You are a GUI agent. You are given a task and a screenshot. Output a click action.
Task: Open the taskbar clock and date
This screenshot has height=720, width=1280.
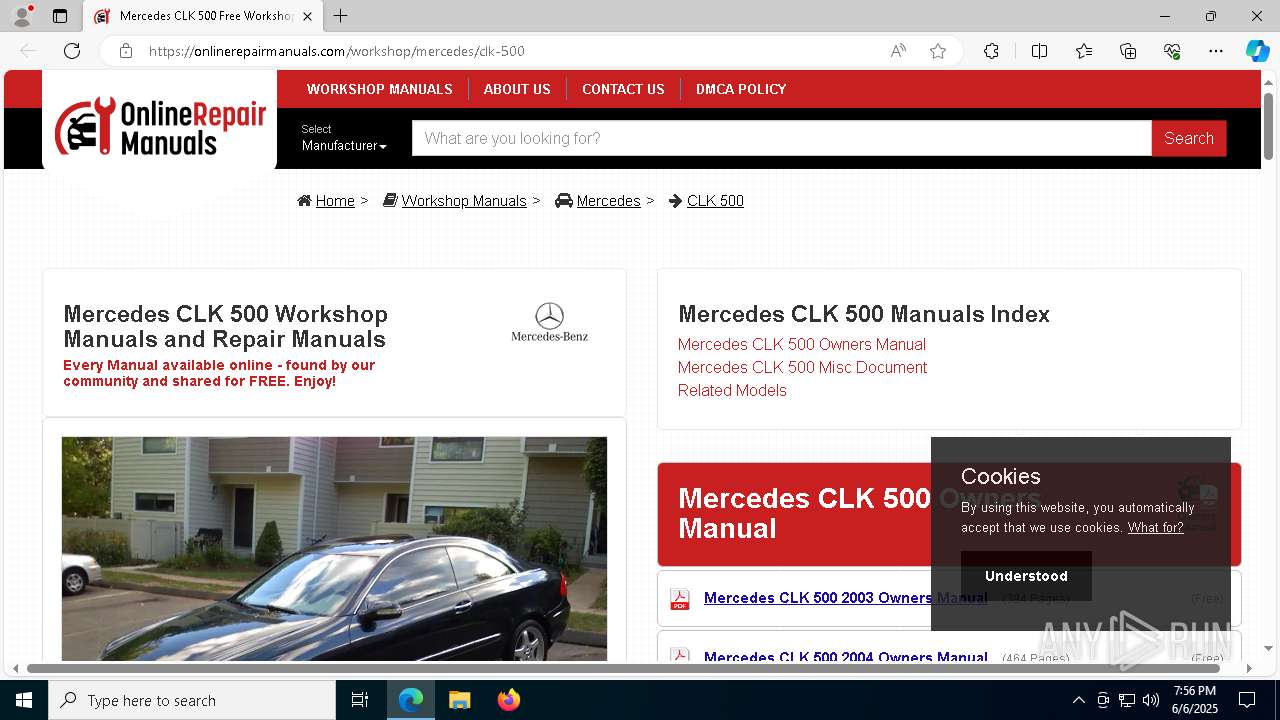[x=1195, y=700]
